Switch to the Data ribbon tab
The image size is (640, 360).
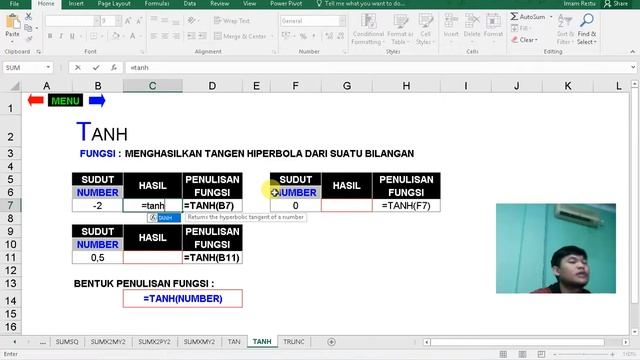[189, 4]
